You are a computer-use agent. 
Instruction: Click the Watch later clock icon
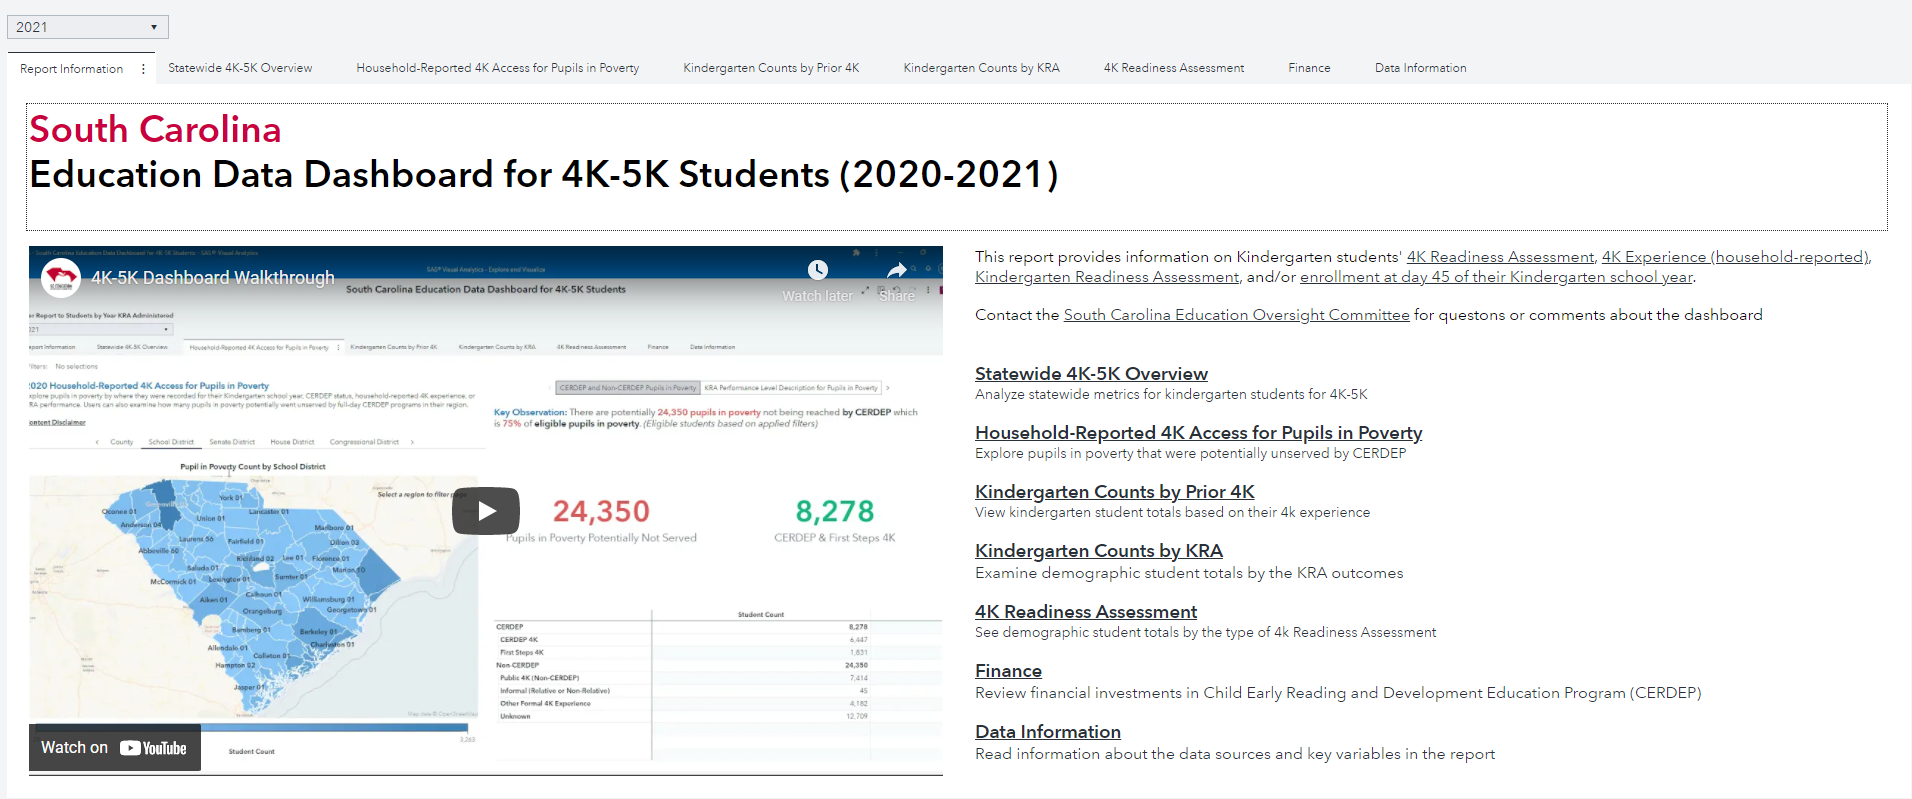[x=817, y=270]
